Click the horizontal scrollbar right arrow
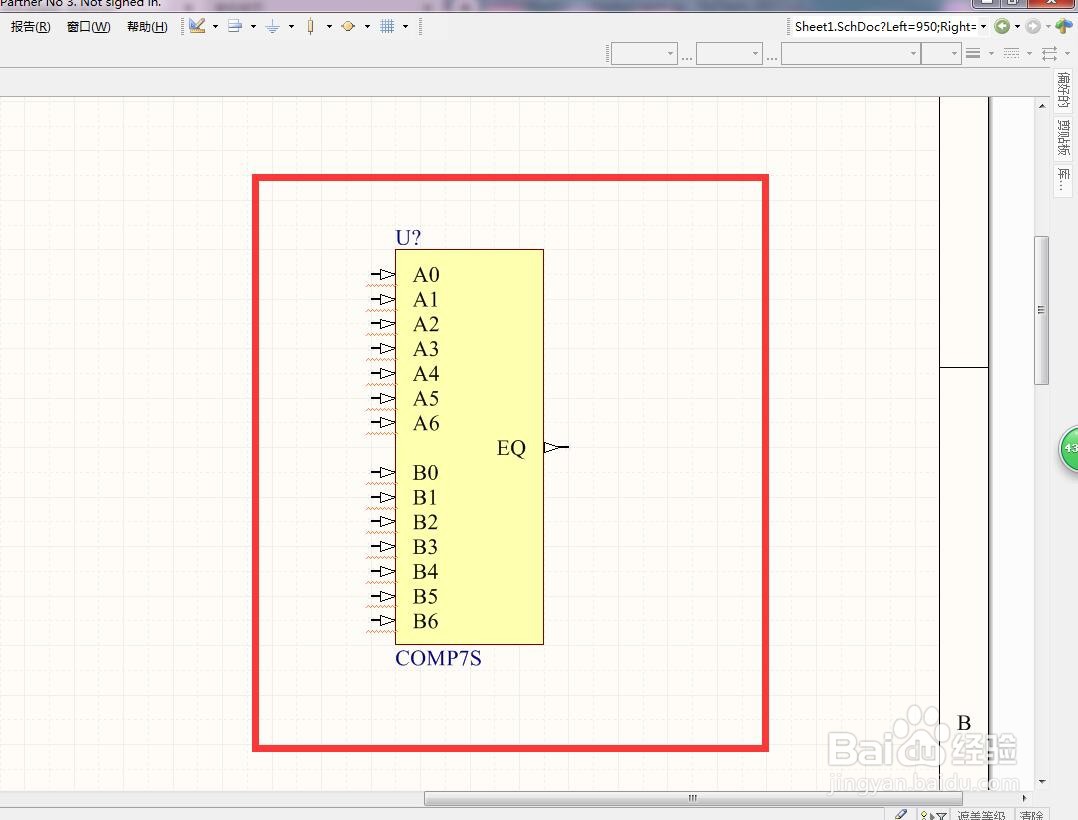1078x820 pixels. [x=1024, y=798]
